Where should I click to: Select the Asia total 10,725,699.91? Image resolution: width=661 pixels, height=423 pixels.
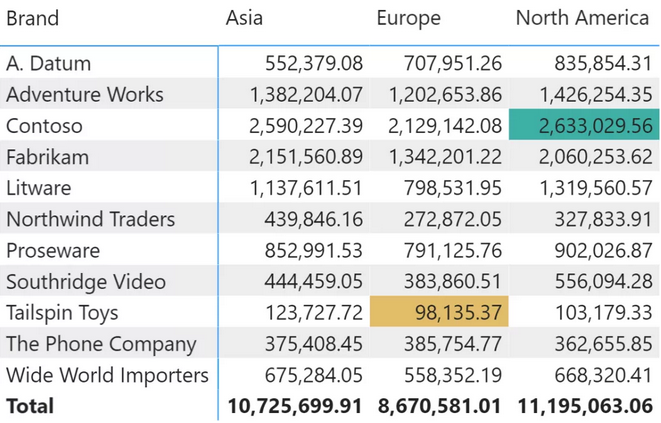[294, 407]
